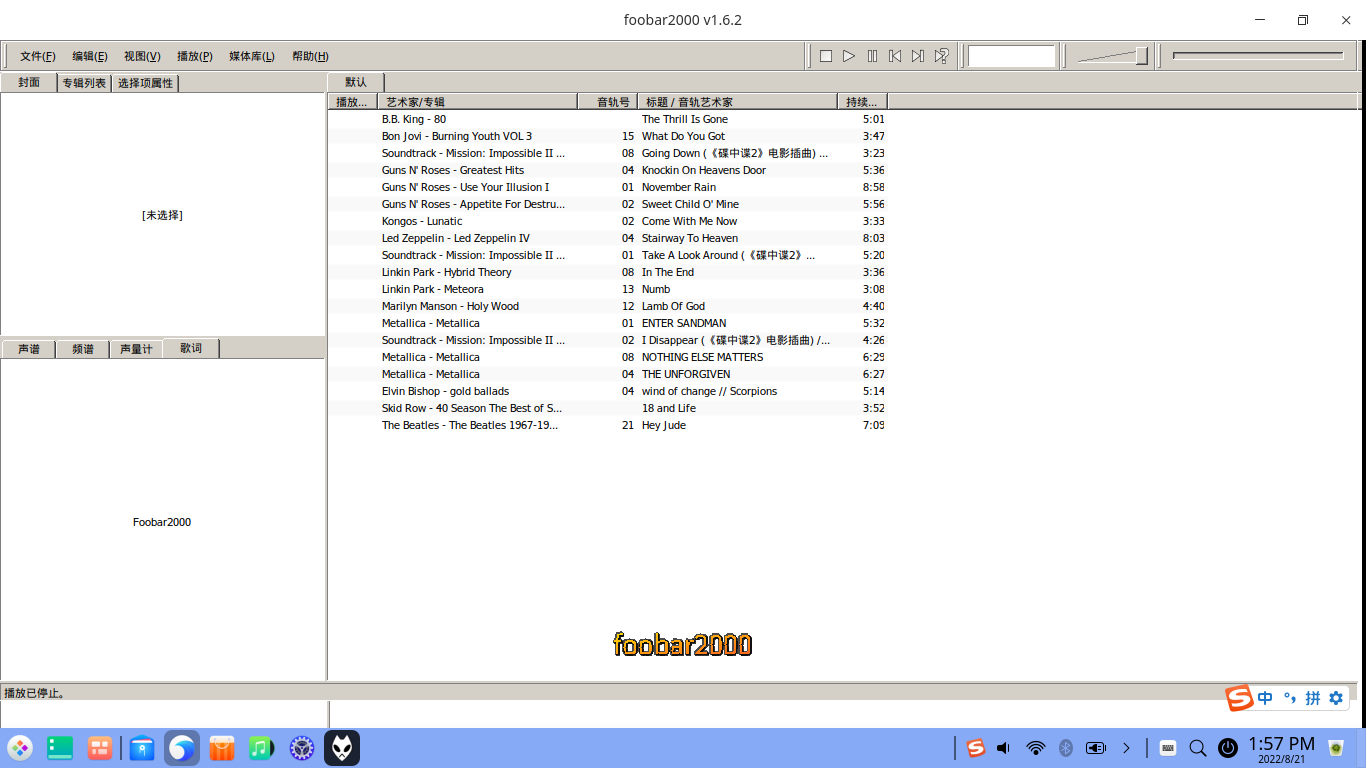
Task: Stop playback using the stop icon
Action: (x=825, y=56)
